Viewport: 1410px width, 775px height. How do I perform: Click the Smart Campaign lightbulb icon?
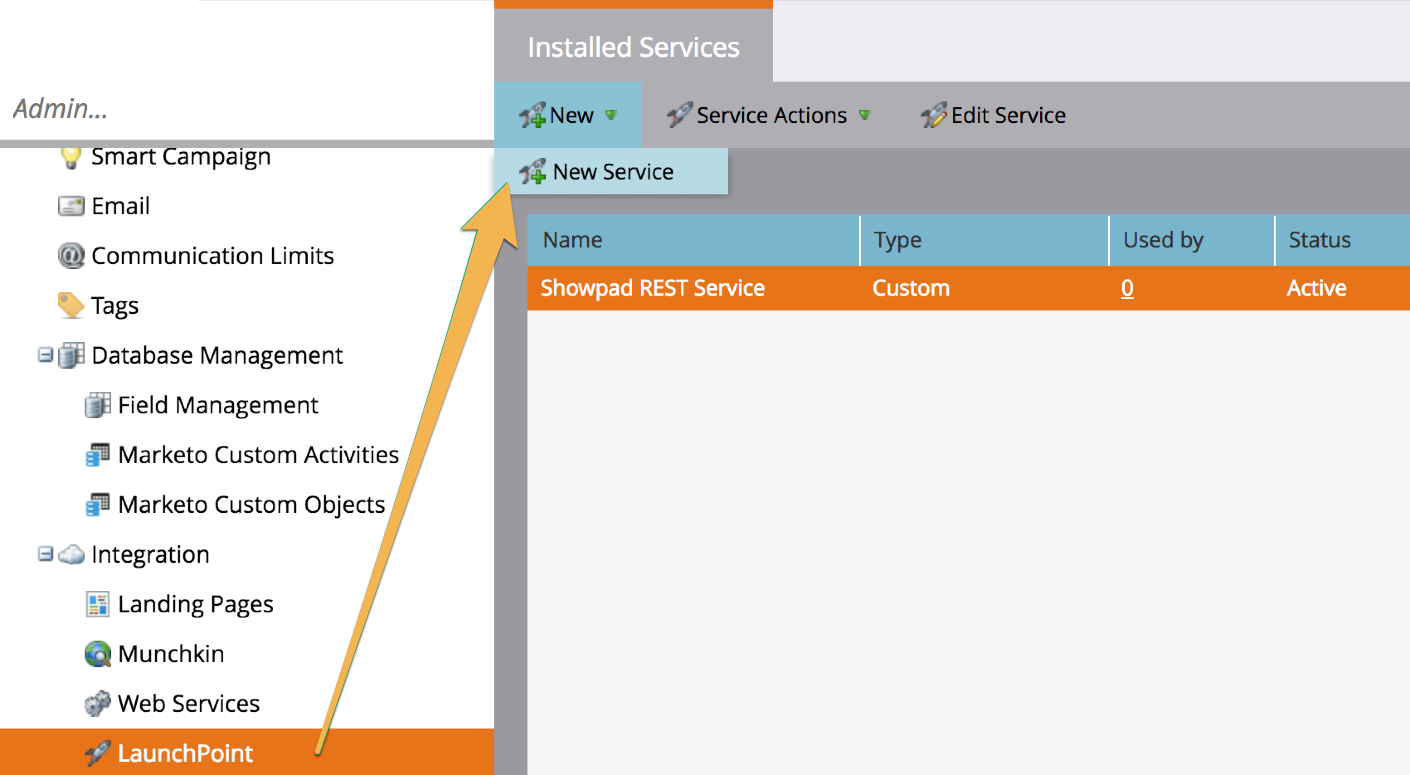coord(69,155)
